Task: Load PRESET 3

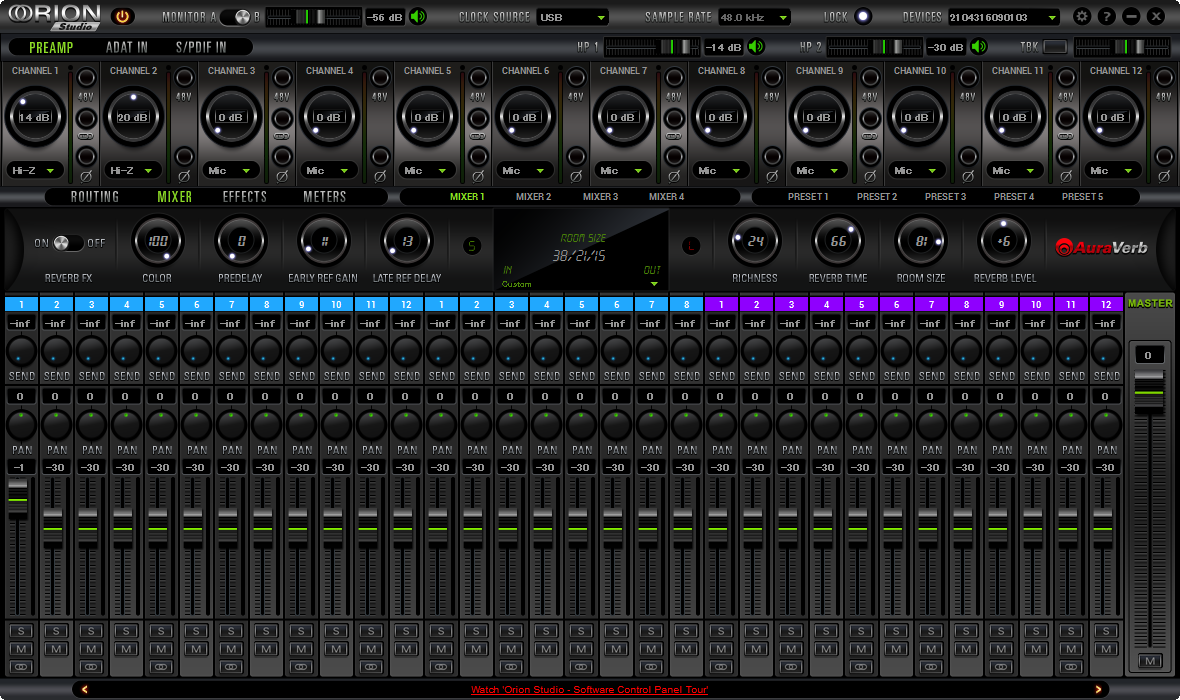Action: coord(945,196)
